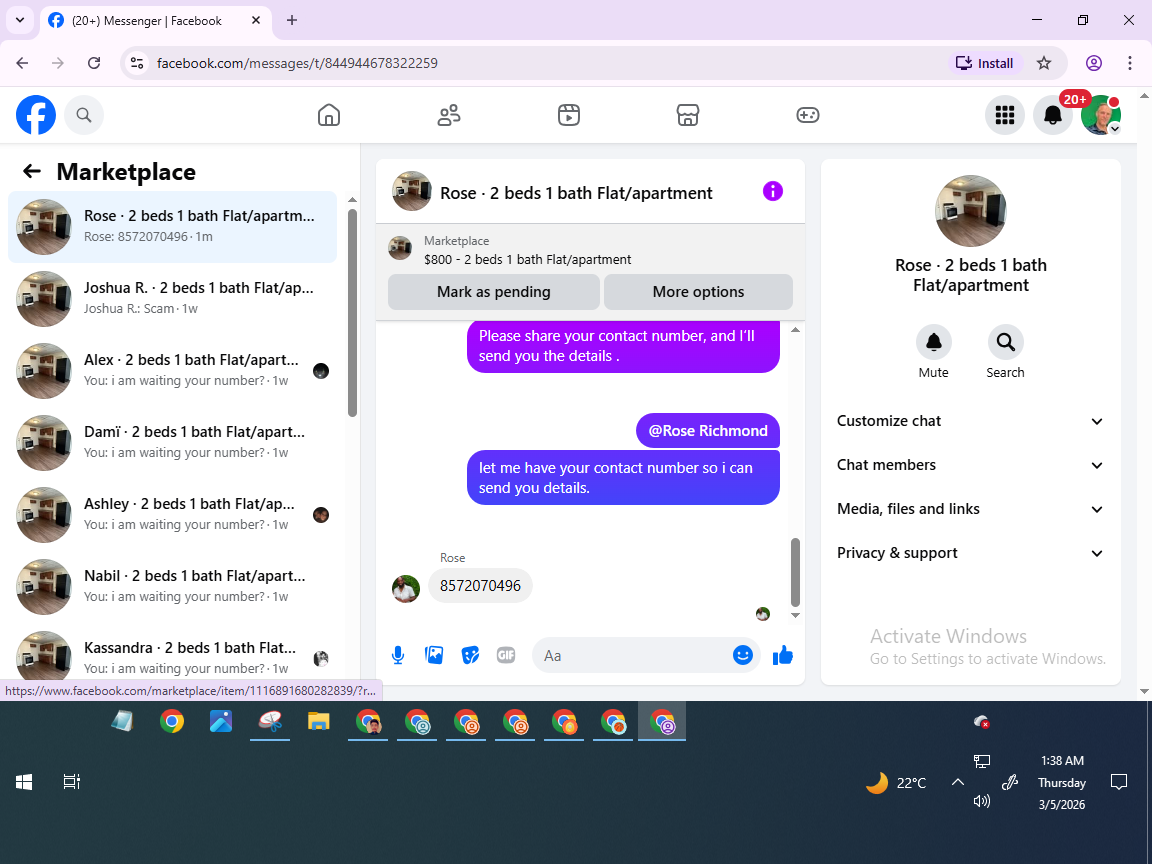Image resolution: width=1152 pixels, height=864 pixels.
Task: Open Chrome profile icon in toolbar
Action: pos(1094,63)
